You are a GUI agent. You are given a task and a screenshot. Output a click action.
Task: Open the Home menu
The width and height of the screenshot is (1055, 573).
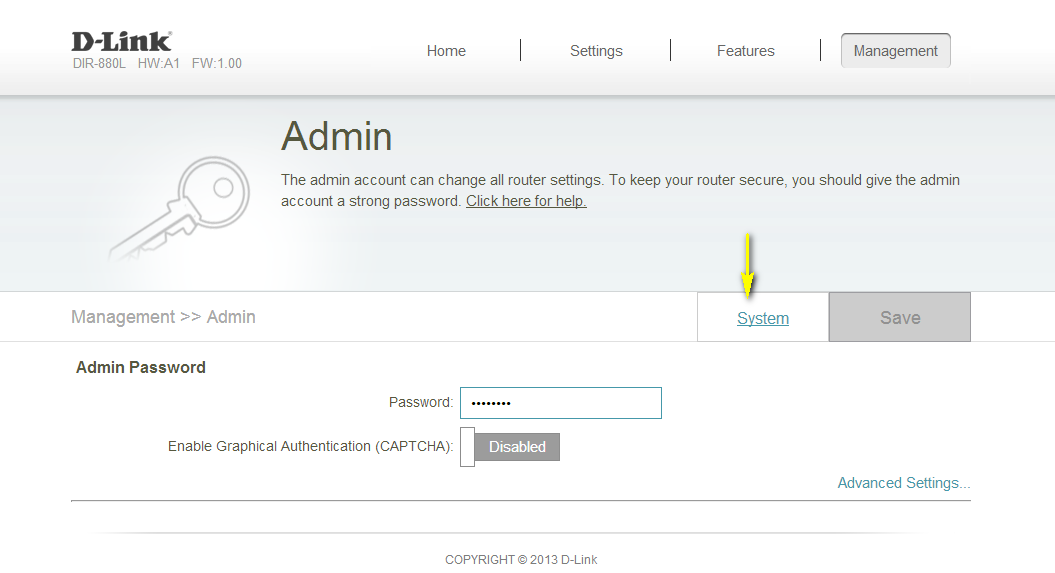446,51
